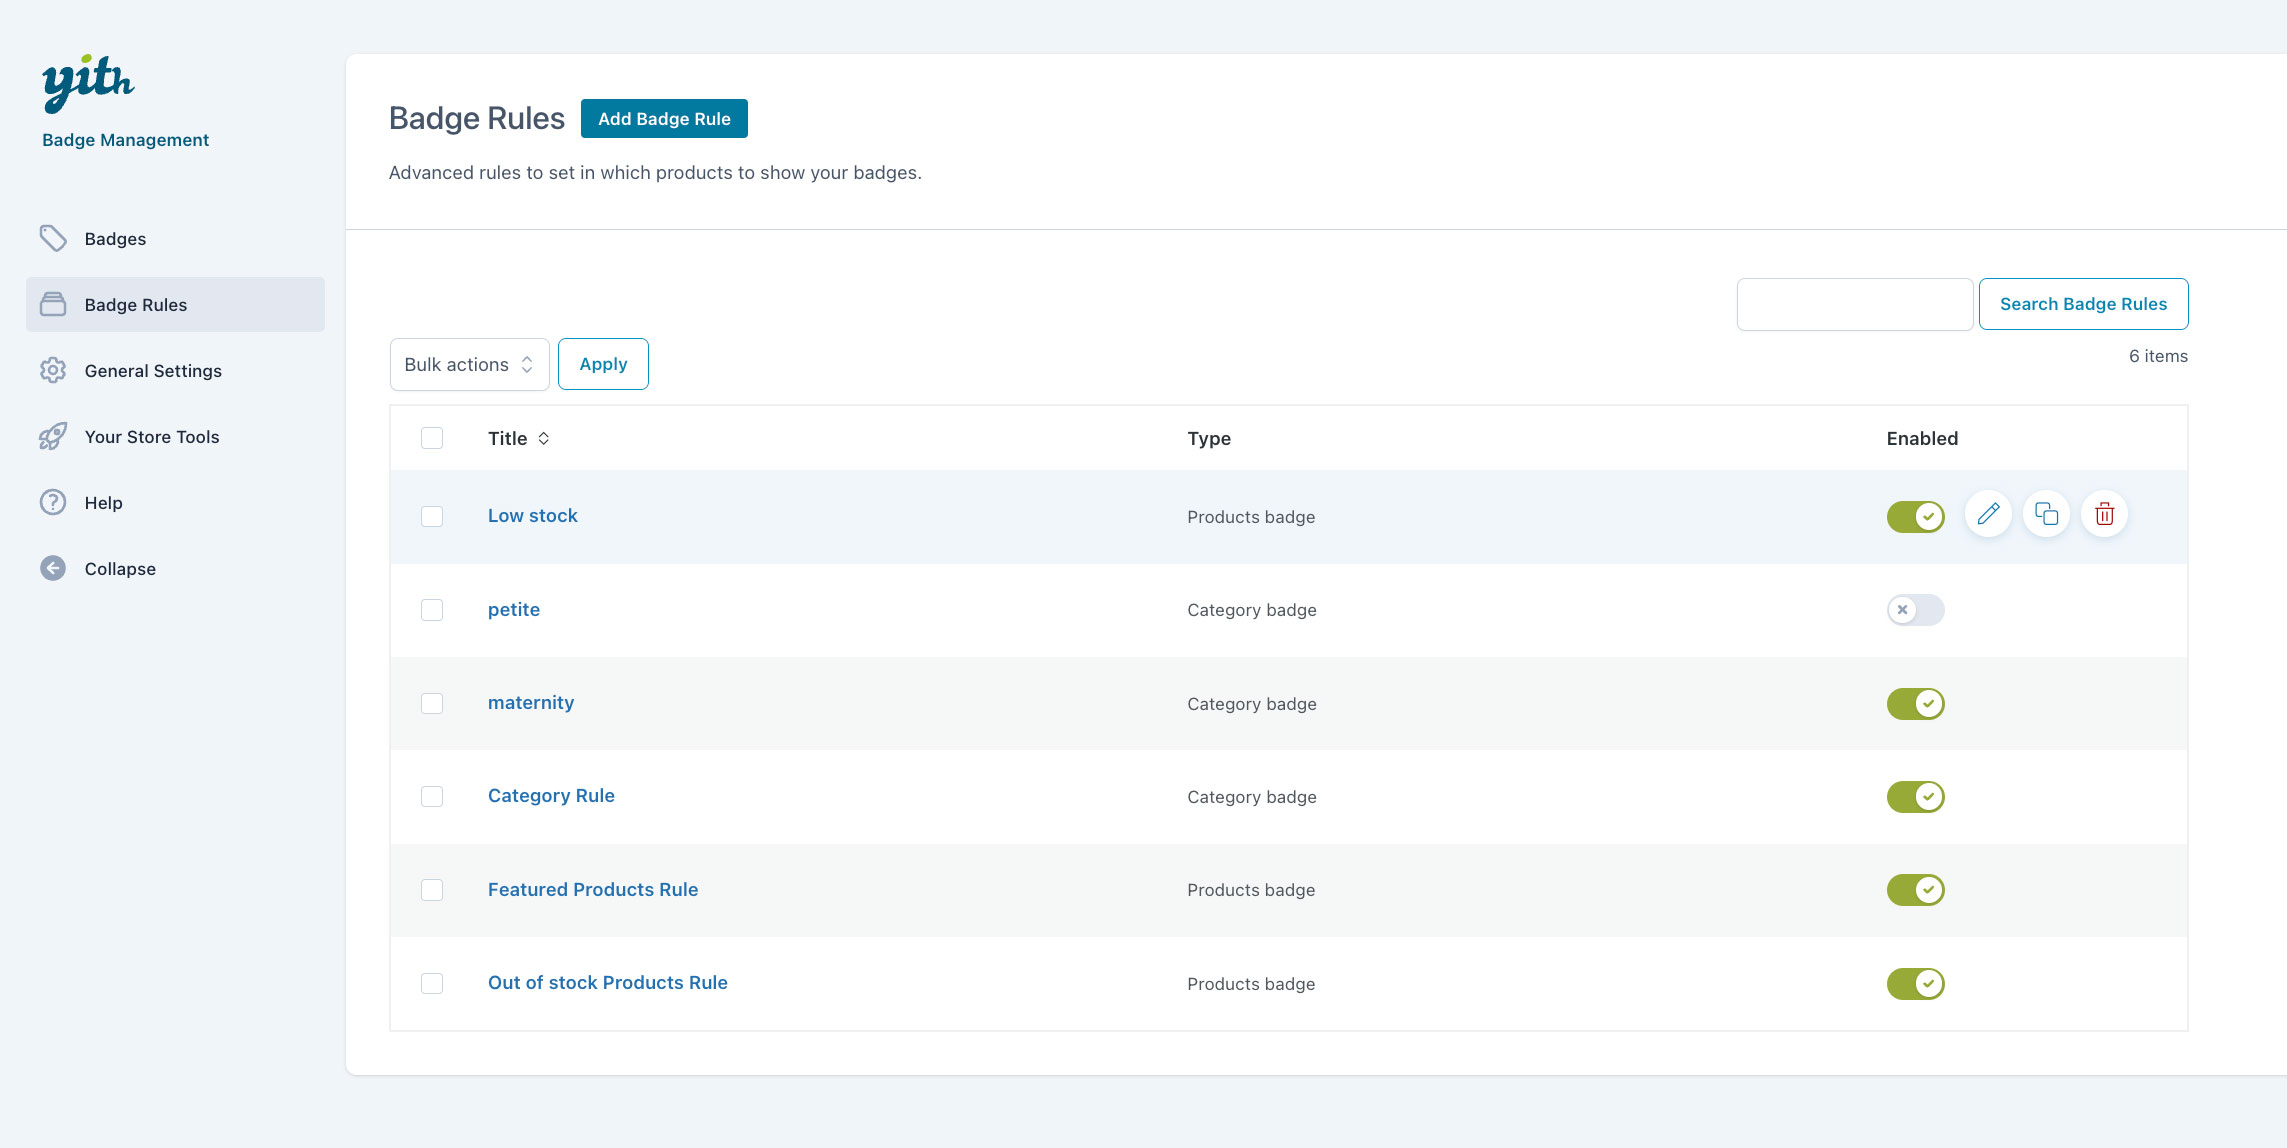Click the Help question mark icon
The width and height of the screenshot is (2287, 1148).
point(53,502)
